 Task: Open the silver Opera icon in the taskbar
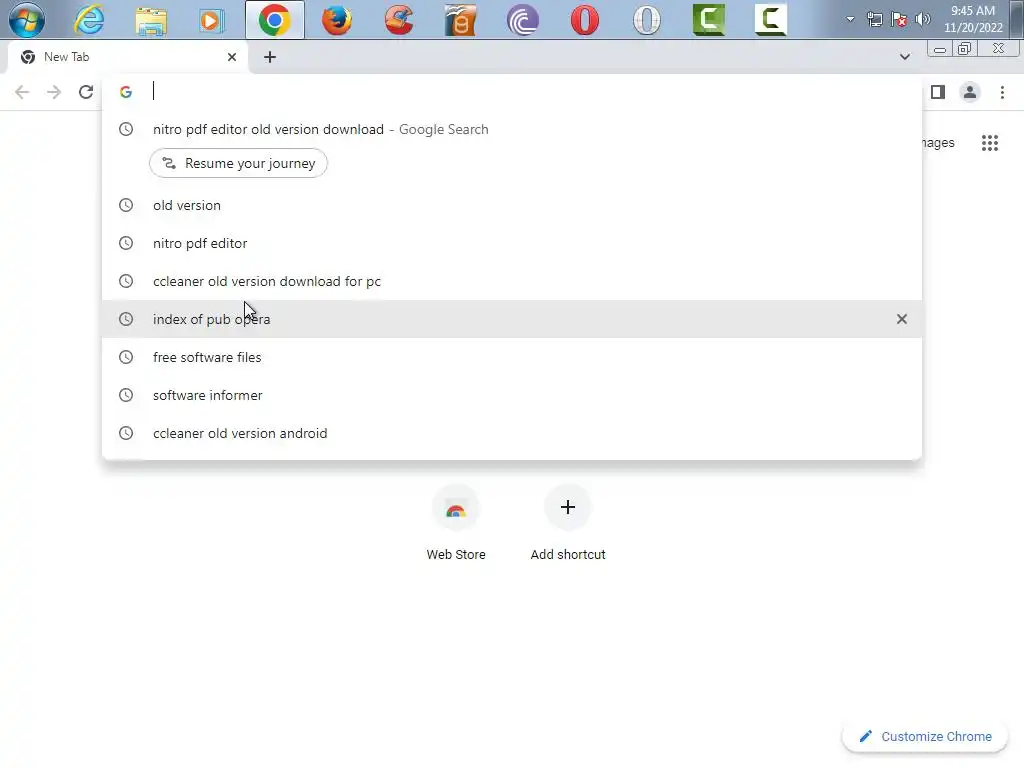coord(647,20)
